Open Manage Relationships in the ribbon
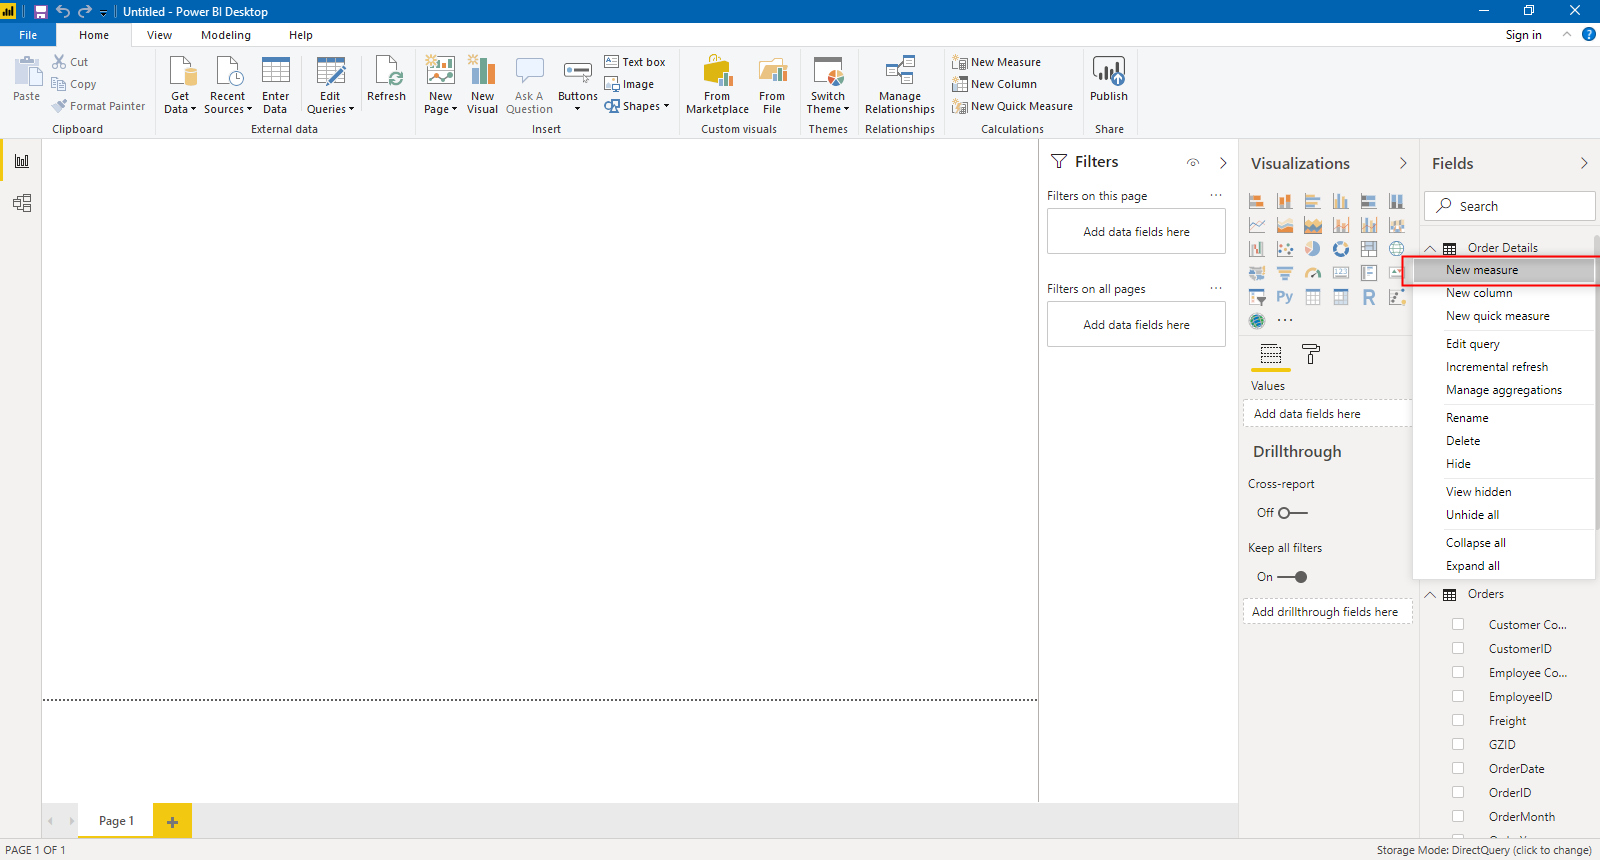 pos(900,85)
